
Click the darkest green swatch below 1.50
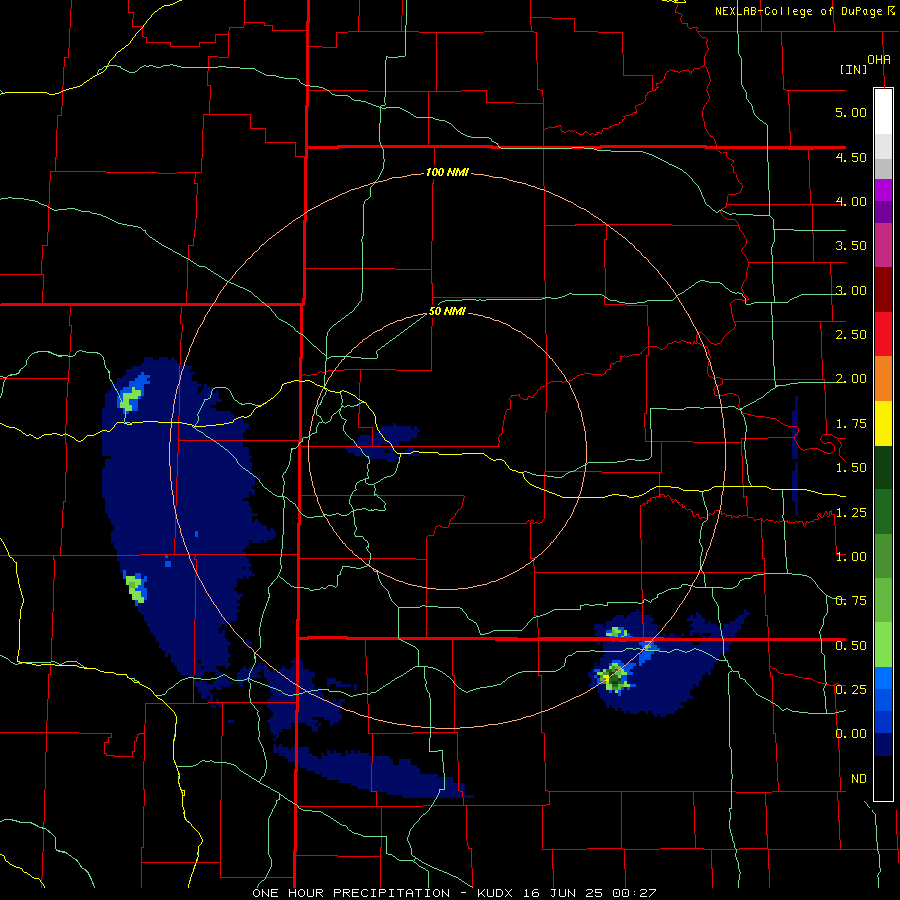(883, 467)
